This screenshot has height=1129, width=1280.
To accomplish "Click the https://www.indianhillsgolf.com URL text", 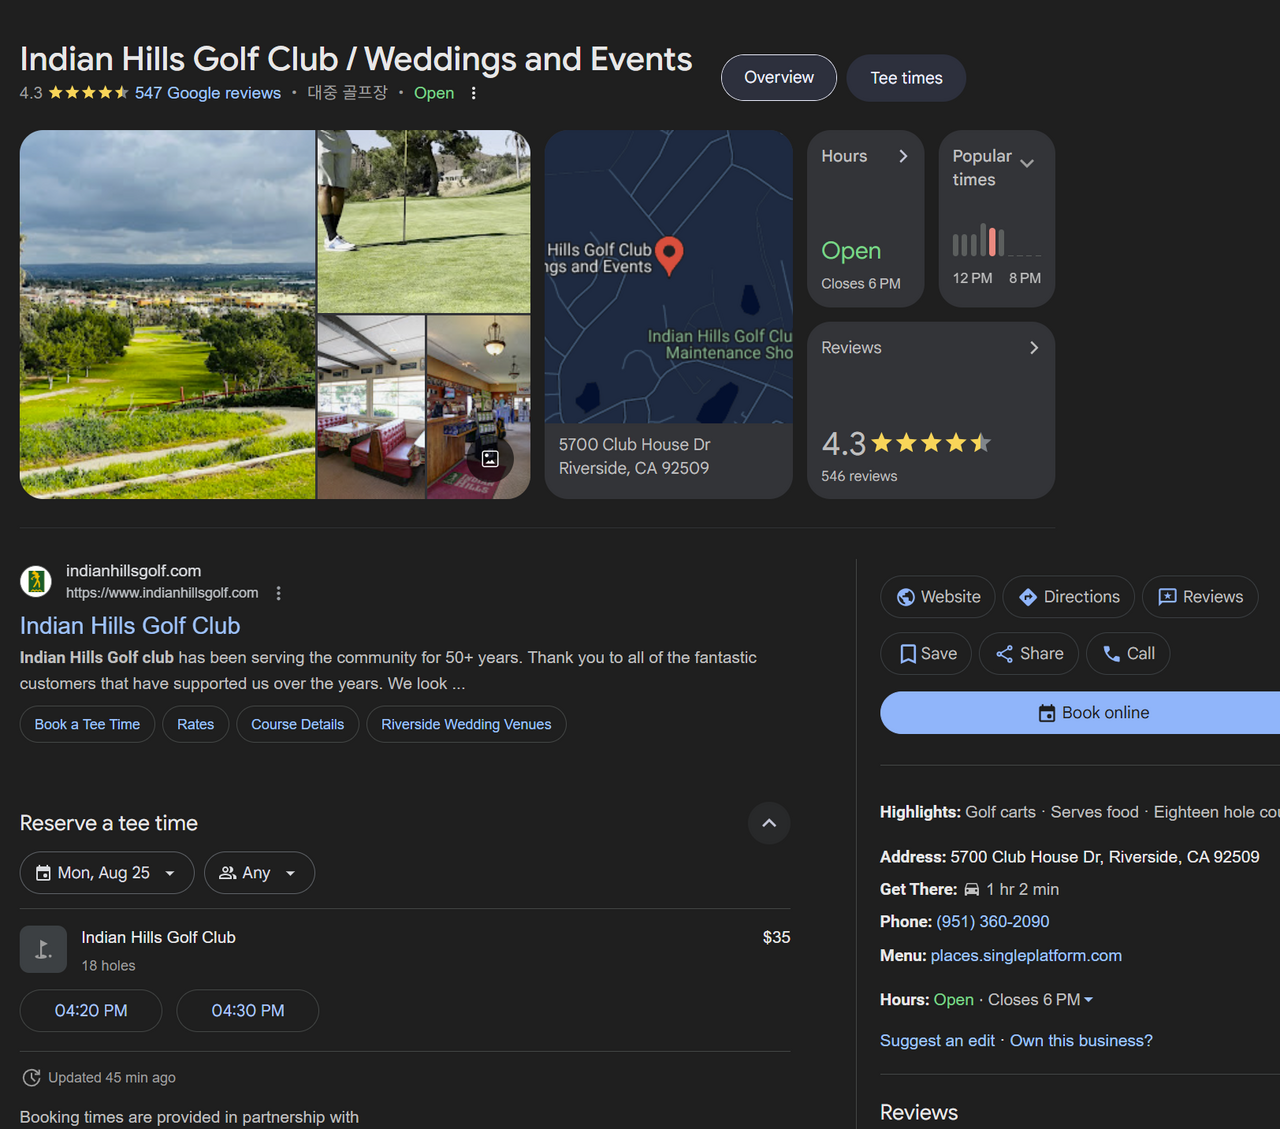I will tap(162, 593).
